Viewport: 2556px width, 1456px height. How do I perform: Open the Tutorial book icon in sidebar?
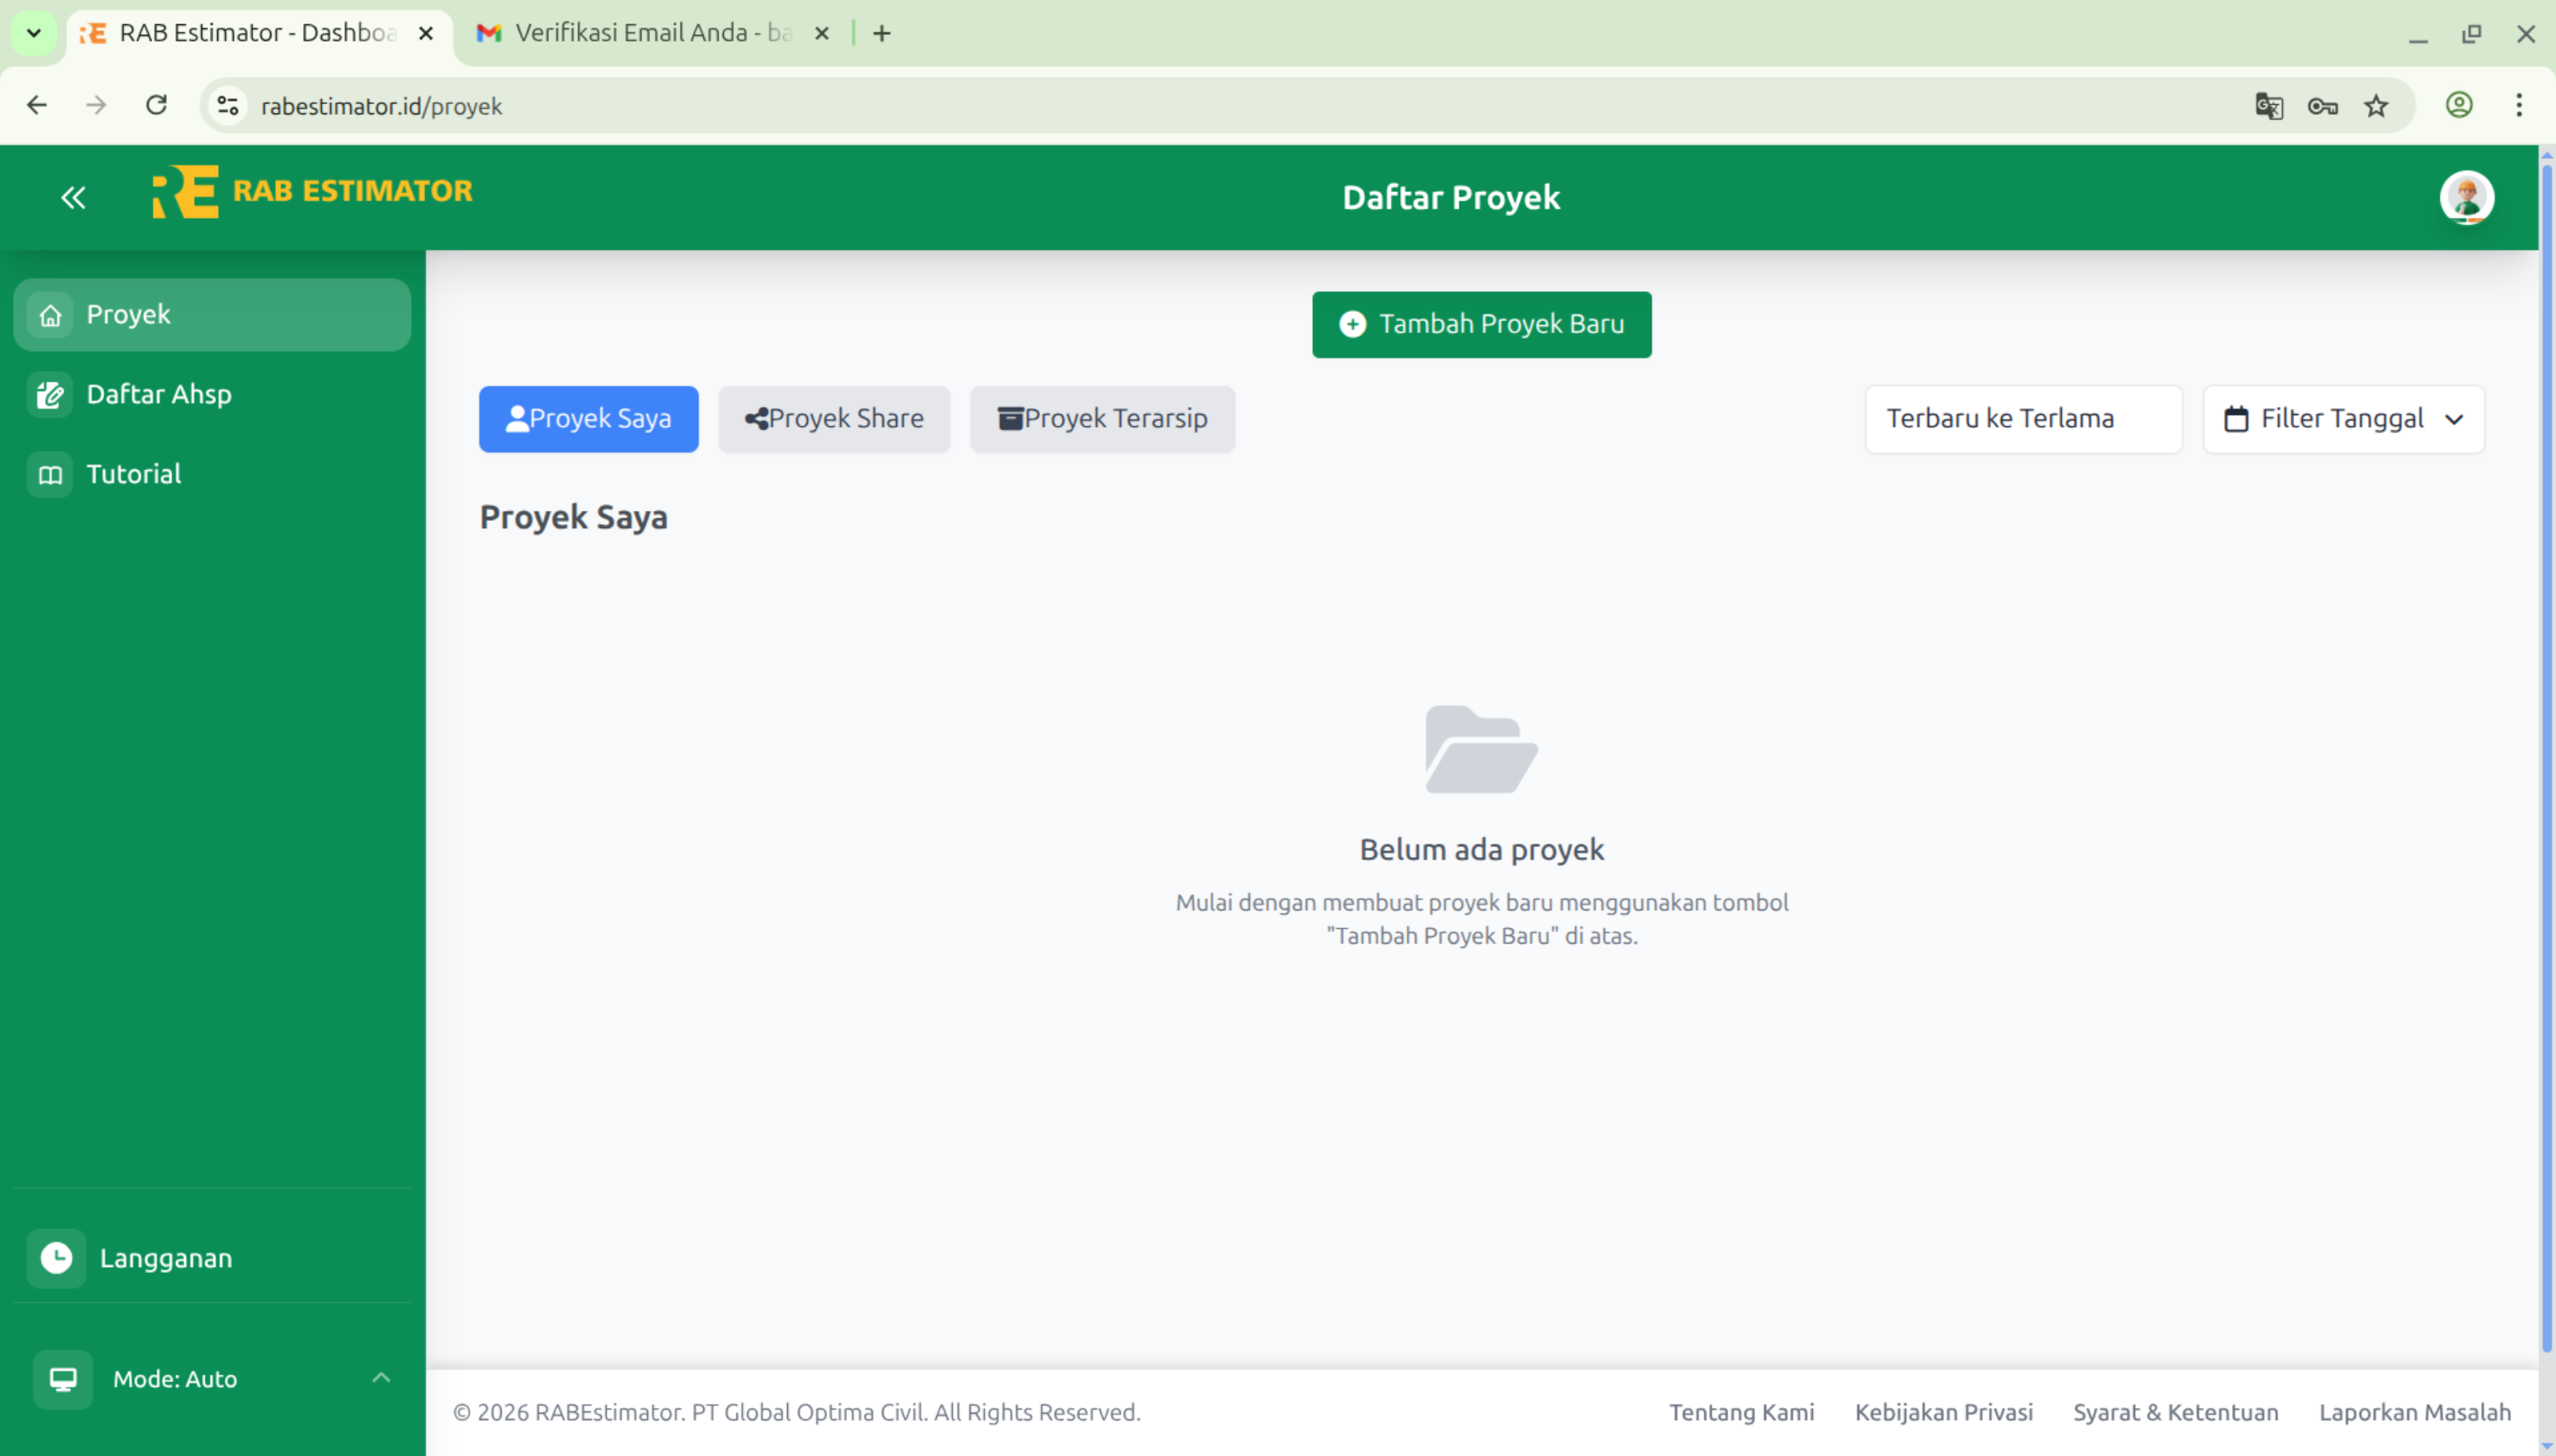50,473
